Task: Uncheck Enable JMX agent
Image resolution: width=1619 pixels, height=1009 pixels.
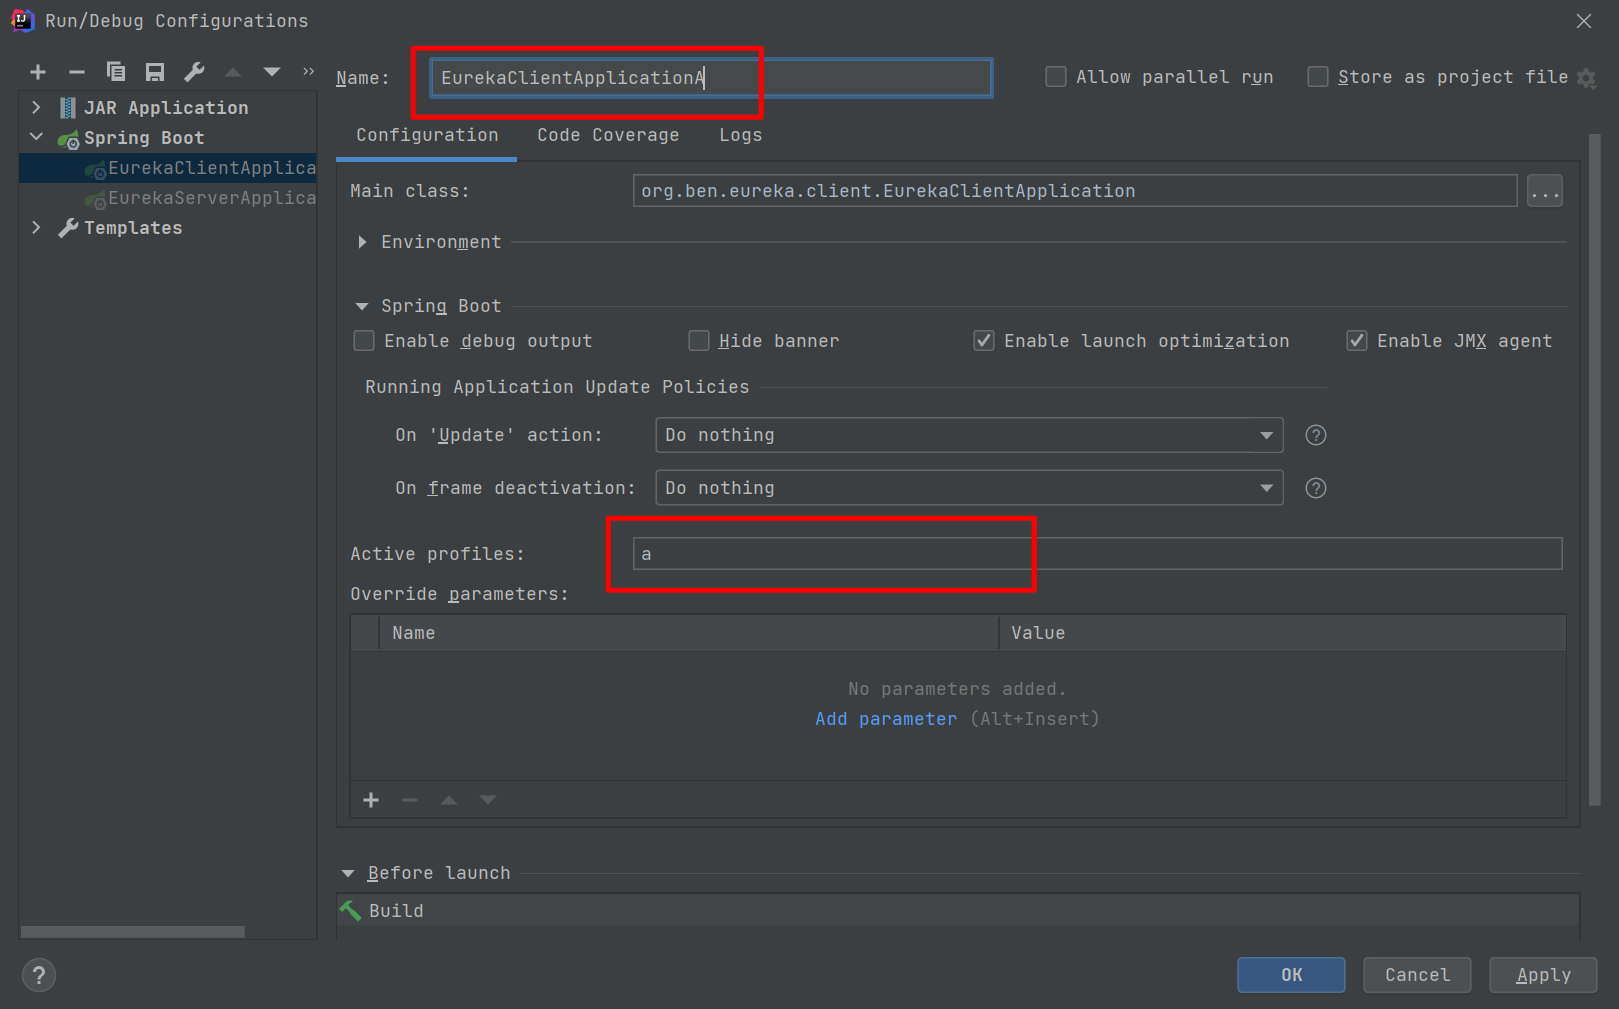Action: [1357, 341]
